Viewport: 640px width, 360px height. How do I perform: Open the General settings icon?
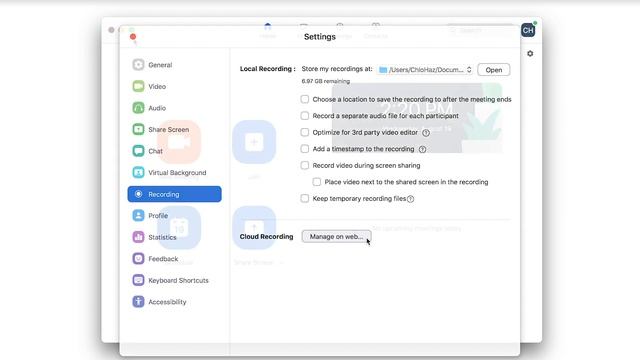[138, 64]
